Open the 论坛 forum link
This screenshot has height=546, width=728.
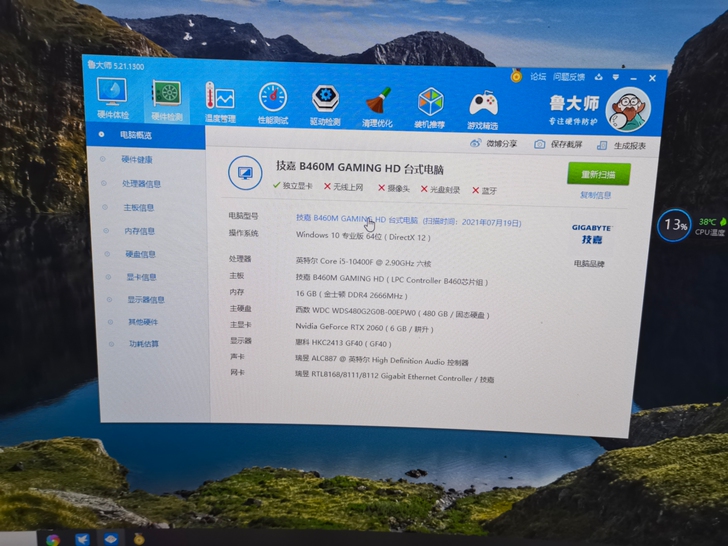click(x=538, y=77)
